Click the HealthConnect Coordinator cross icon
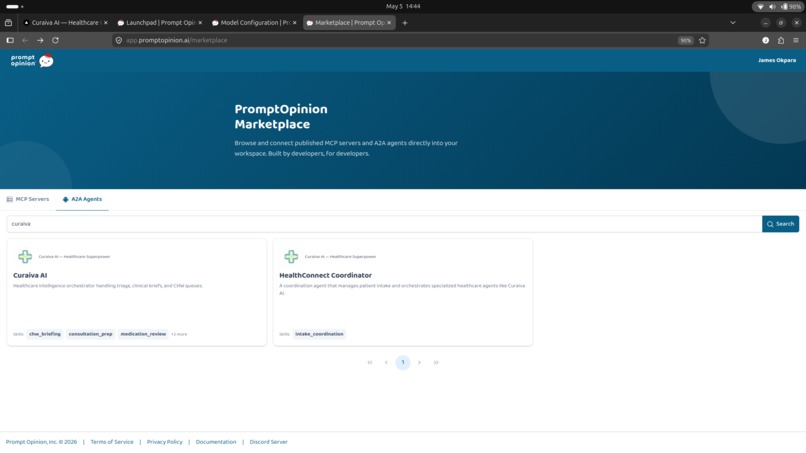 [x=291, y=256]
